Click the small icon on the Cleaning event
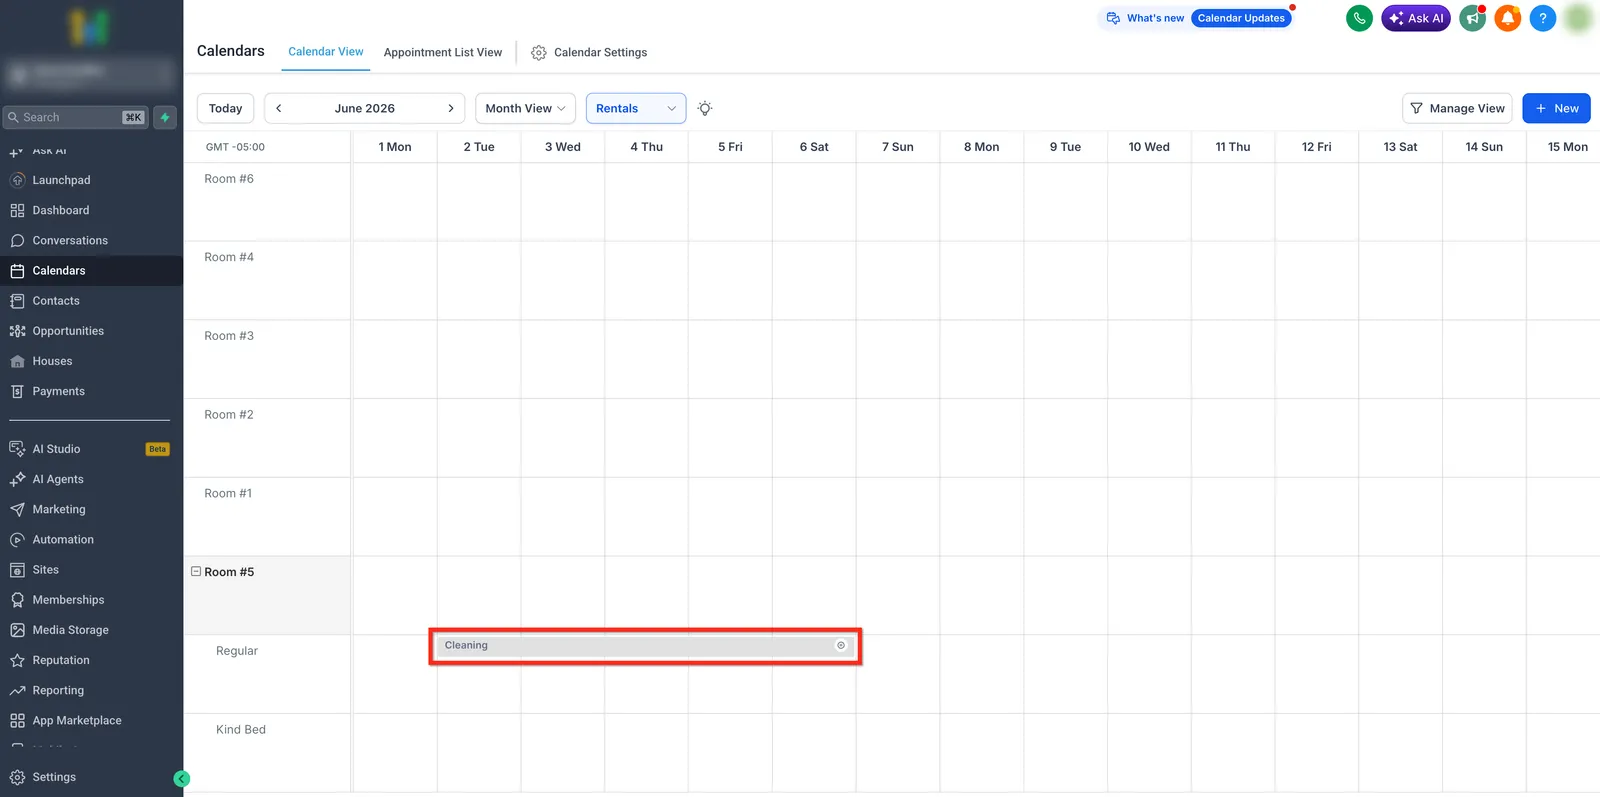This screenshot has height=797, width=1600. pos(841,645)
